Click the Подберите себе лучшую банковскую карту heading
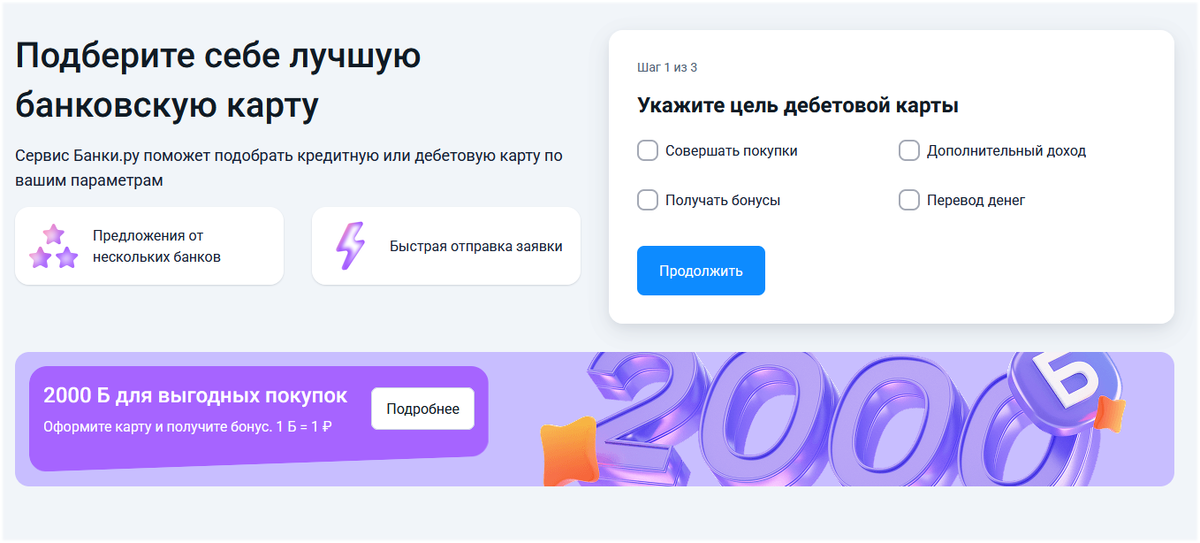This screenshot has width=1200, height=543. click(218, 80)
